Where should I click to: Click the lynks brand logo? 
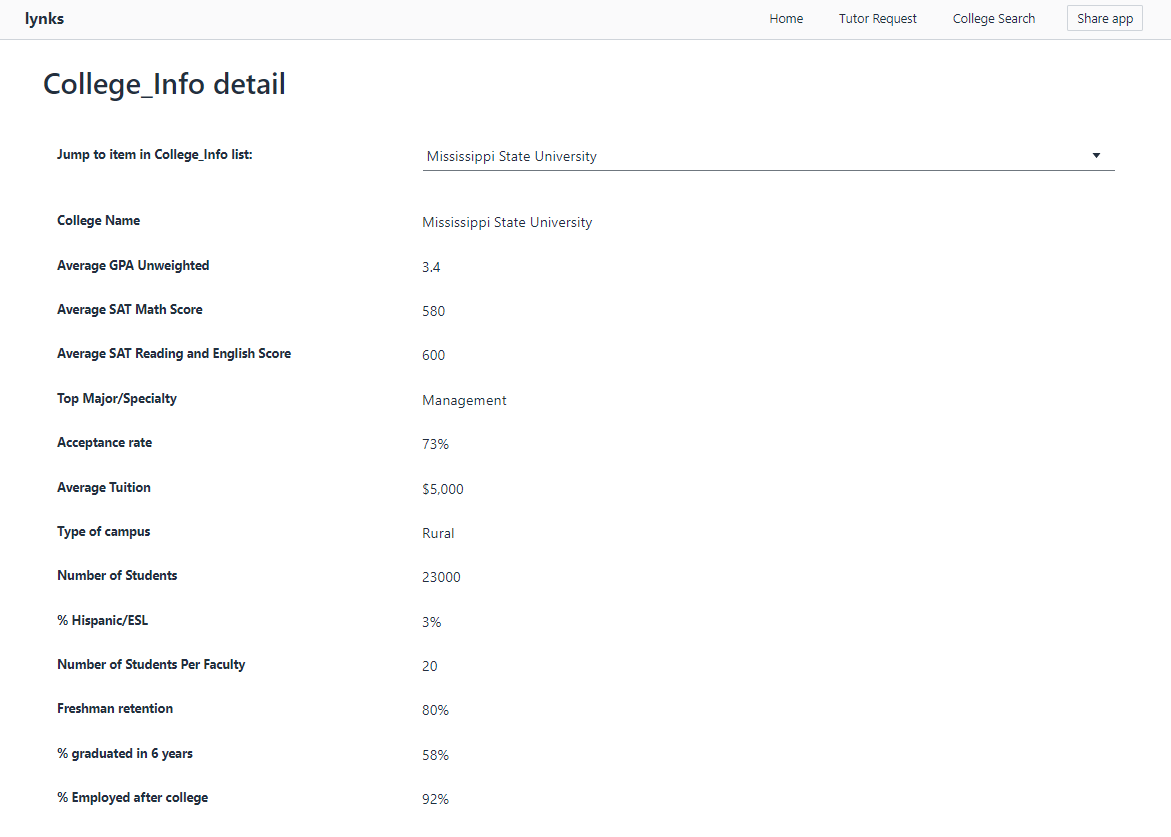[x=44, y=19]
